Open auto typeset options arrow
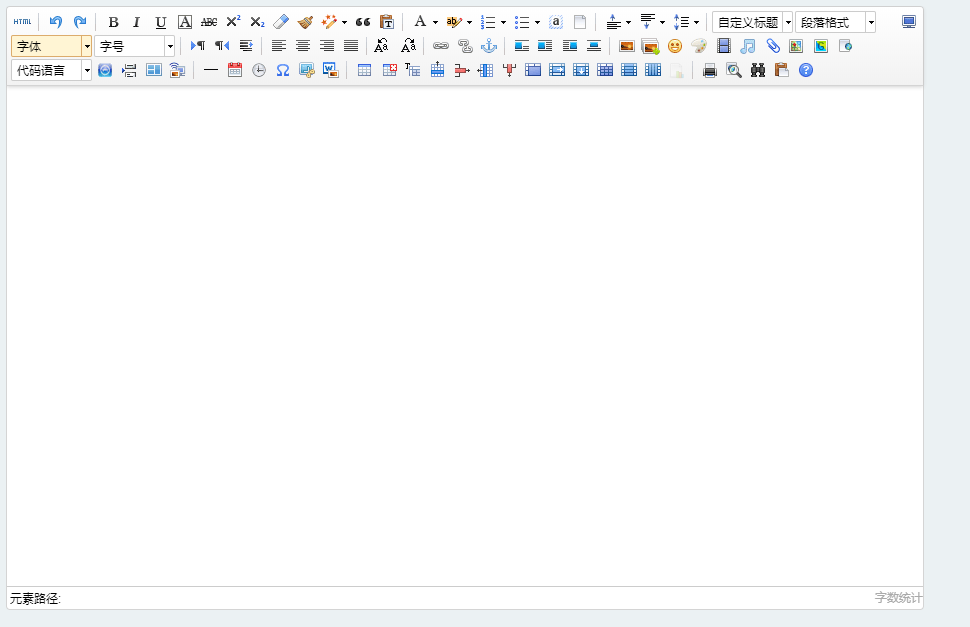 [345, 22]
